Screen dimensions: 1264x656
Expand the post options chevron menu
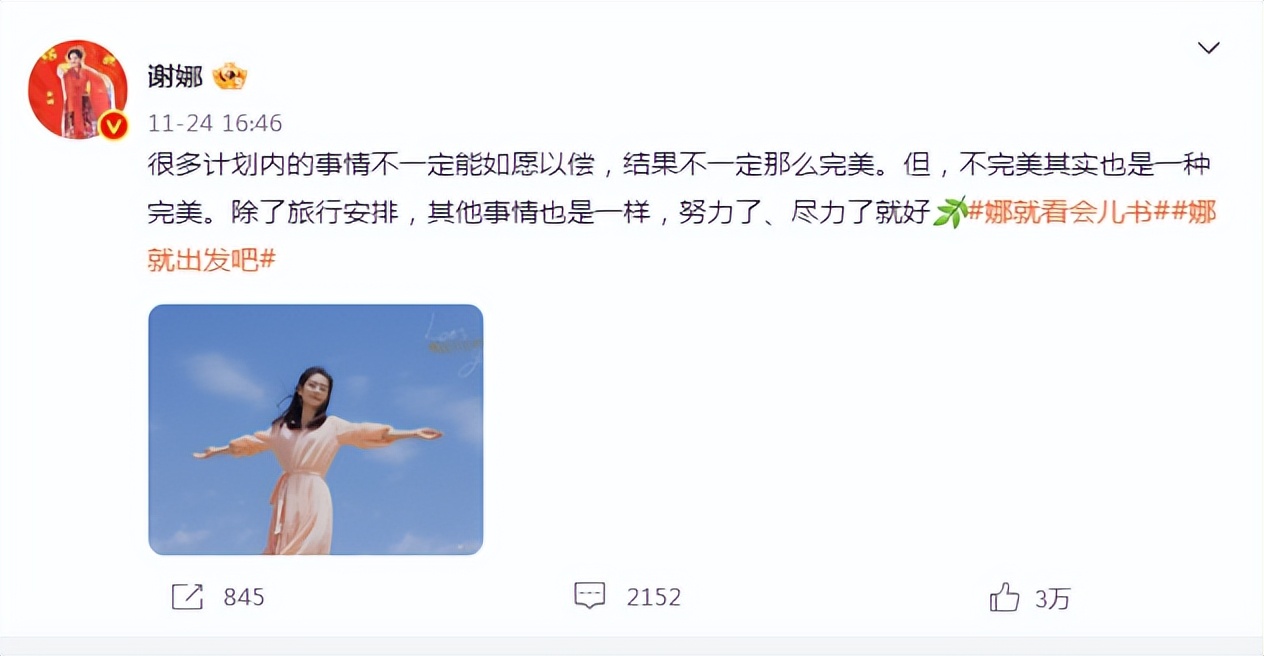1209,48
